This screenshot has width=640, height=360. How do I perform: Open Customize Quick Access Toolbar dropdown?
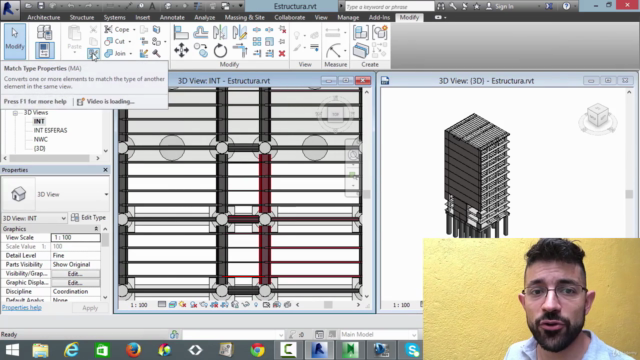241,6
